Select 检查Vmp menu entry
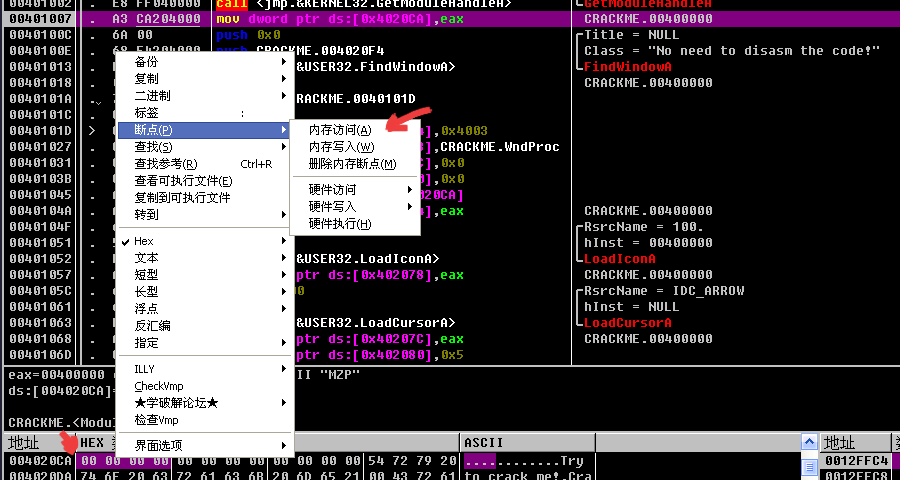Screen dimensions: 900x480 205,420
